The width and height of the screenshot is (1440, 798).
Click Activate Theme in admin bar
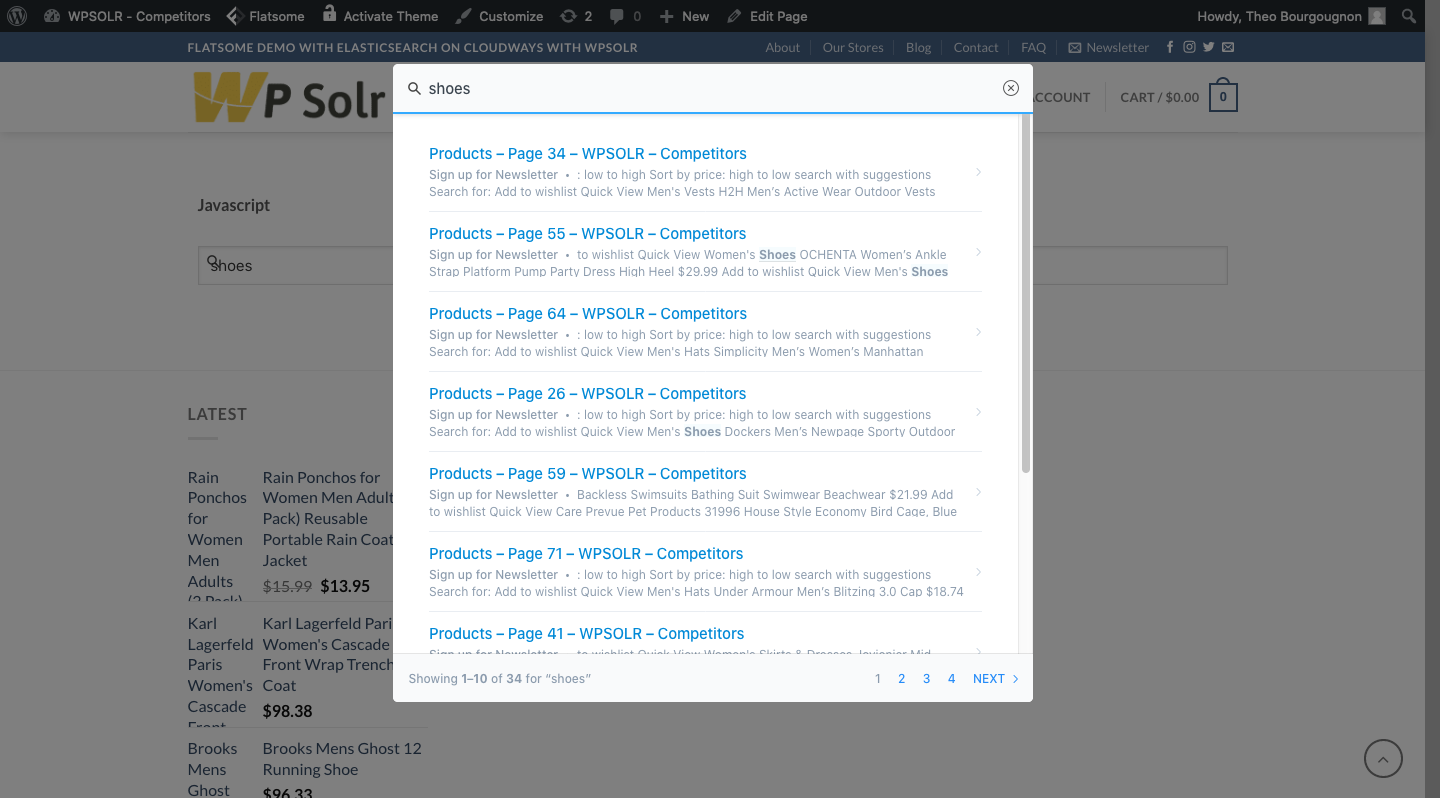380,16
